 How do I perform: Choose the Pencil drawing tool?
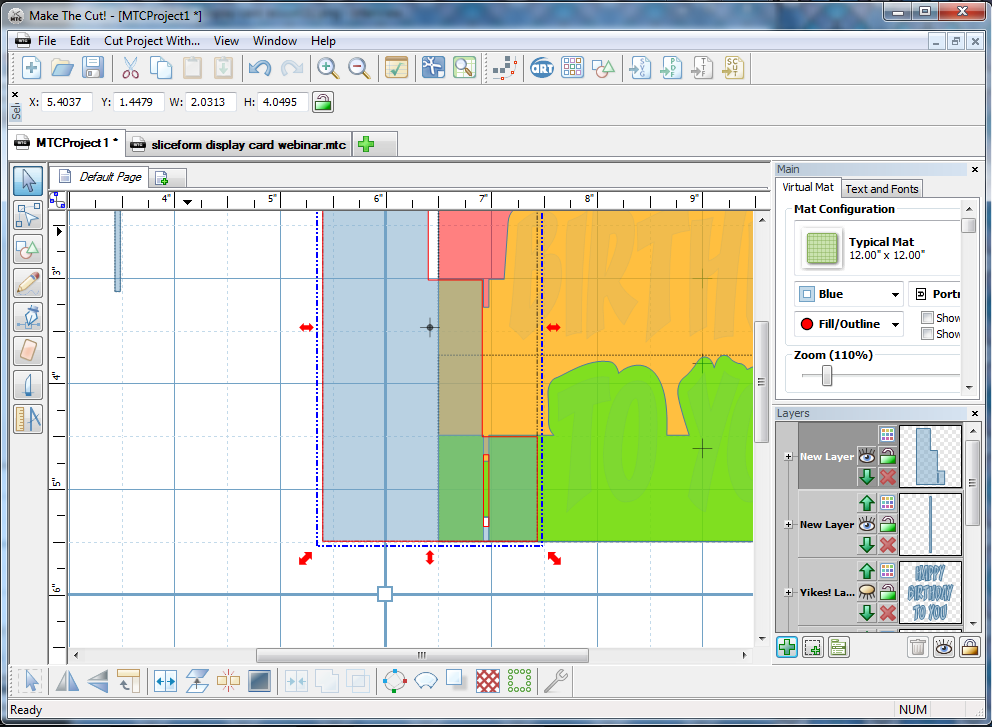tap(28, 283)
